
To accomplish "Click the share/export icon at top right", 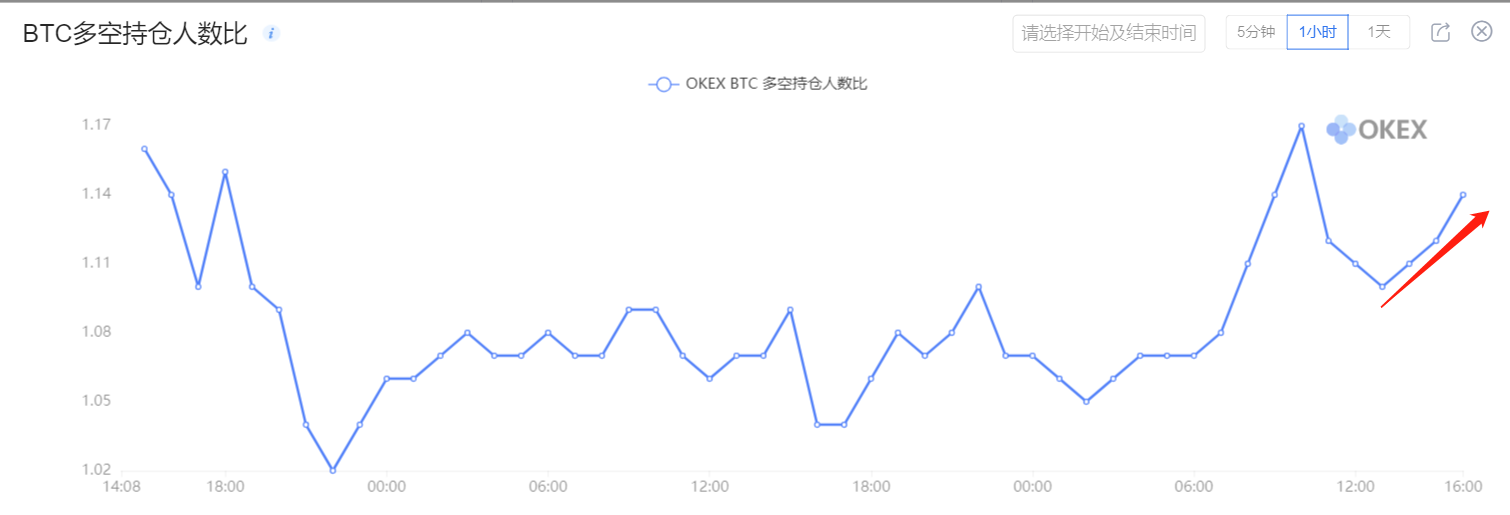I will click(x=1440, y=32).
